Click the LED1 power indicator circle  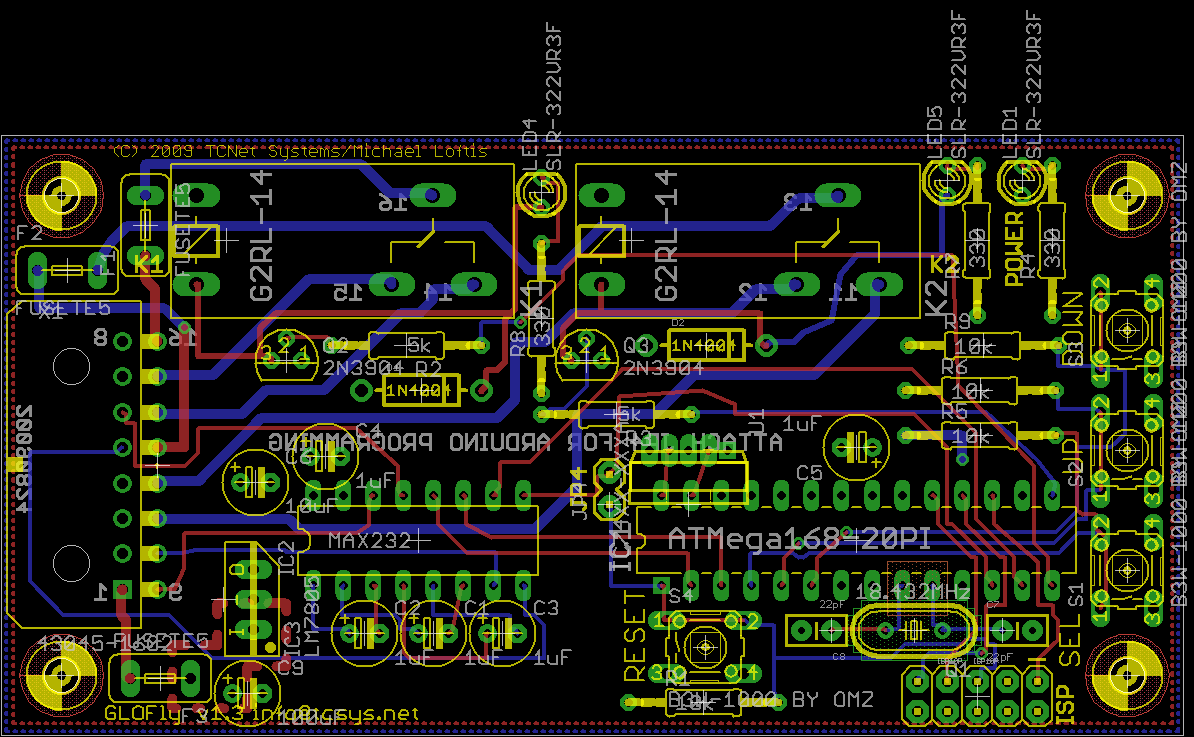click(x=1021, y=180)
